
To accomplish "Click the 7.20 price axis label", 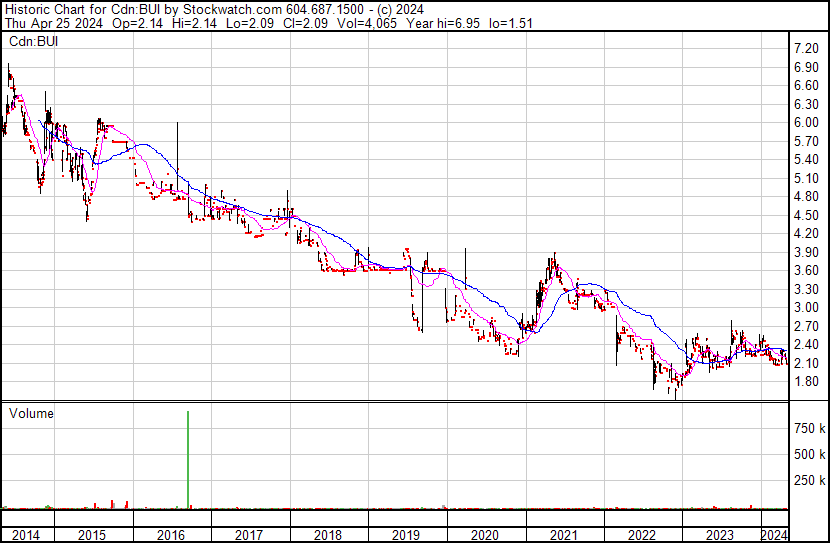I will (x=806, y=48).
